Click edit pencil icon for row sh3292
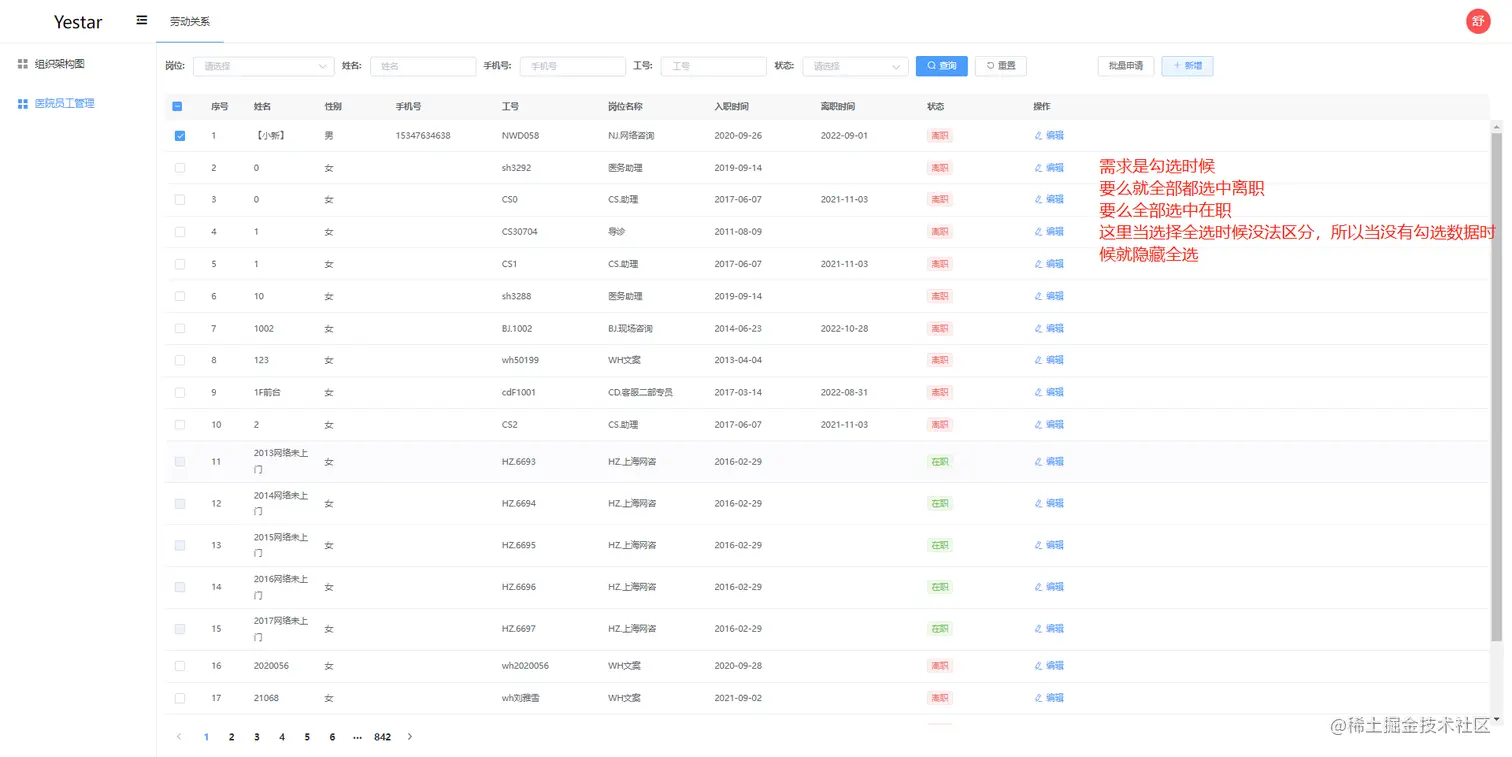Screen dimensions: 1512x757 coord(1038,168)
